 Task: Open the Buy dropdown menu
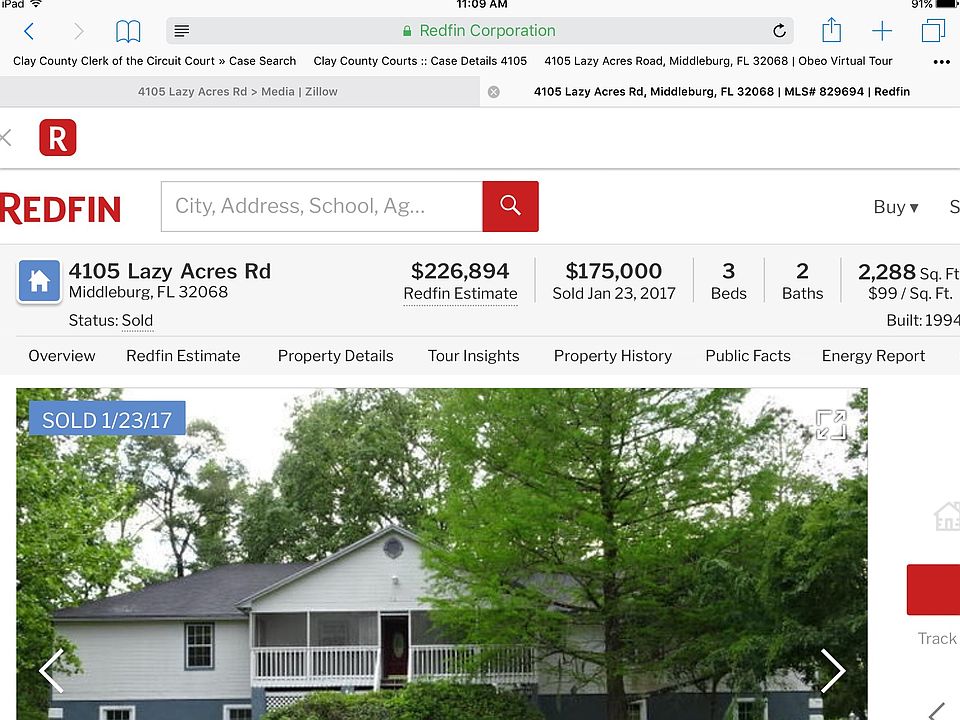pos(896,207)
